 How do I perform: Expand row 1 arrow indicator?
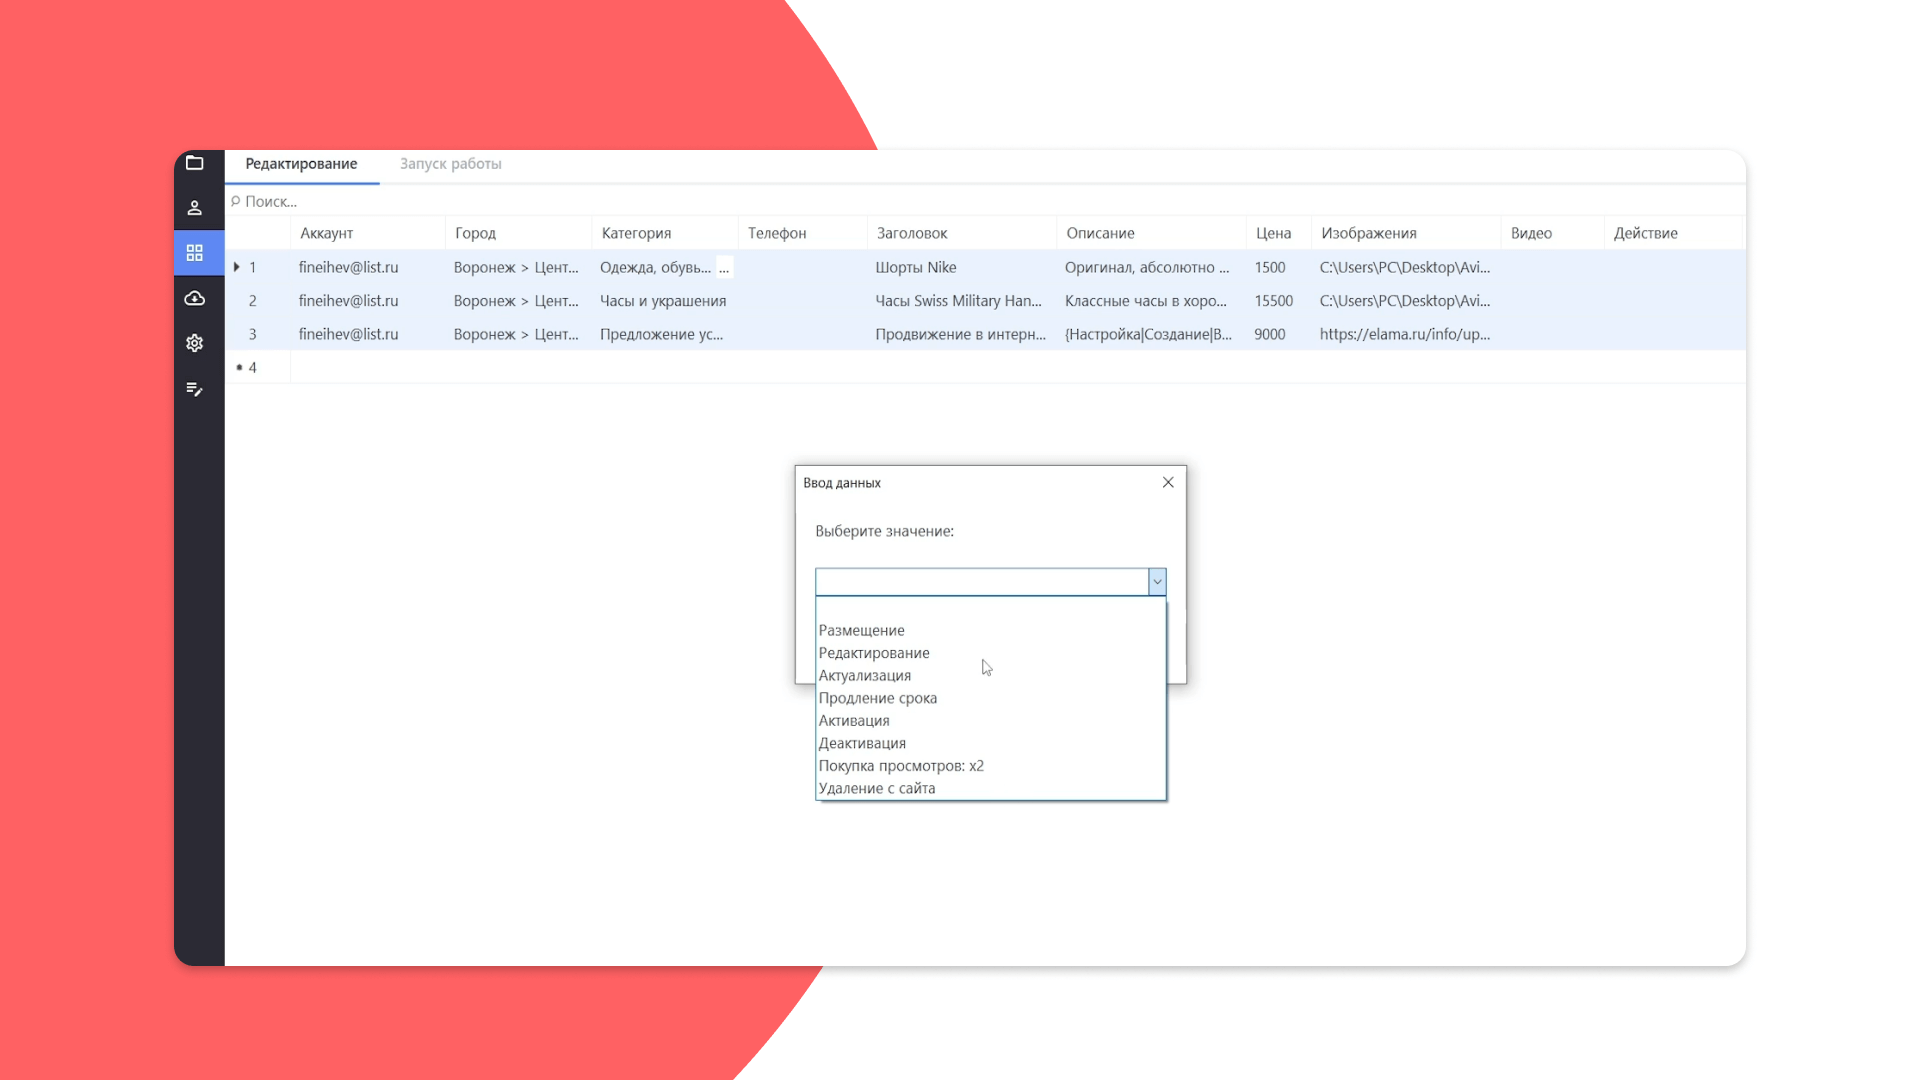237,267
